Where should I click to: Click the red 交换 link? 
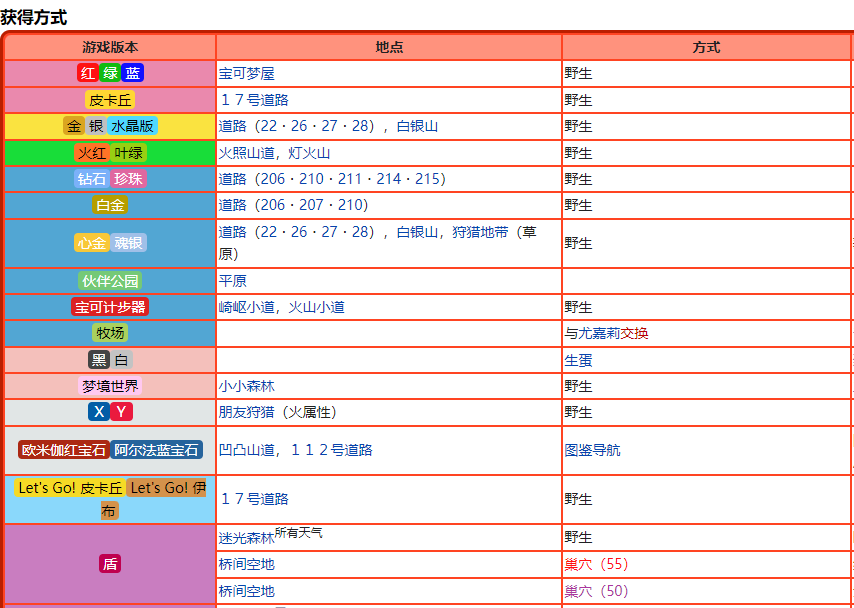pos(635,333)
